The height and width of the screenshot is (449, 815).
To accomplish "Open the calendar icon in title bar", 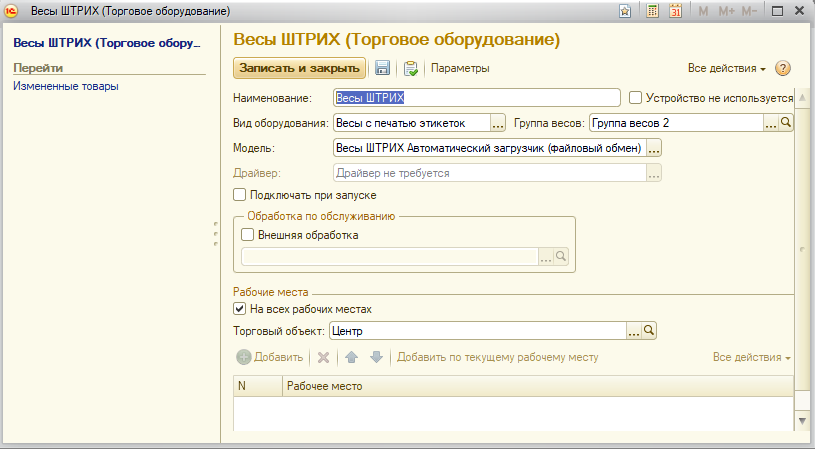I will click(x=675, y=11).
